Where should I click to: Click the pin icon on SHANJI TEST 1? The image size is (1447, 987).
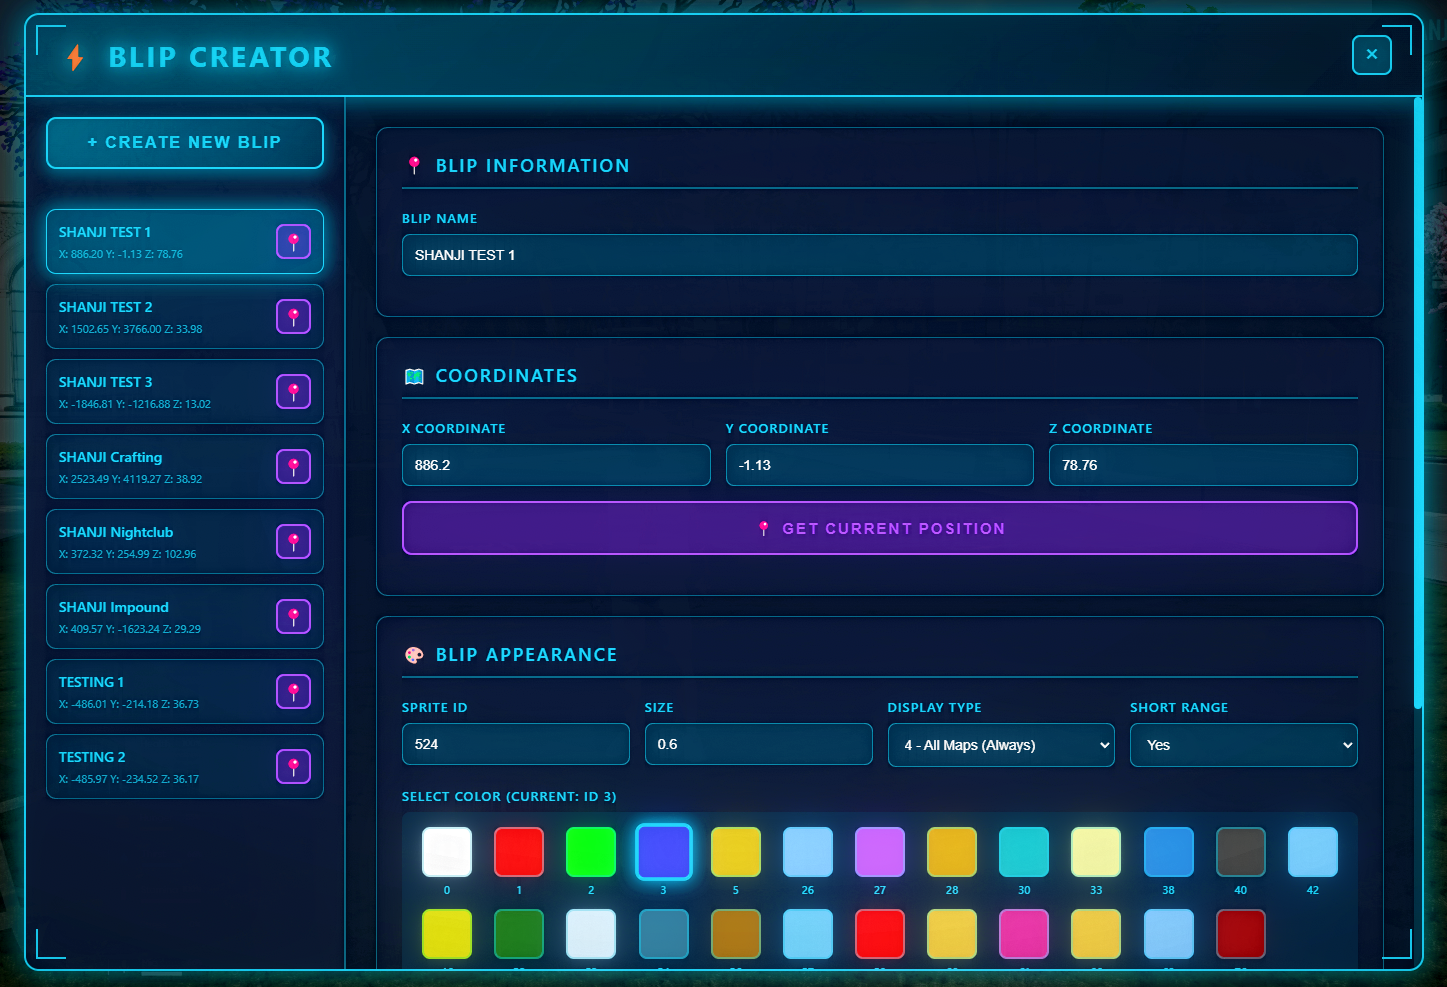[x=293, y=241]
